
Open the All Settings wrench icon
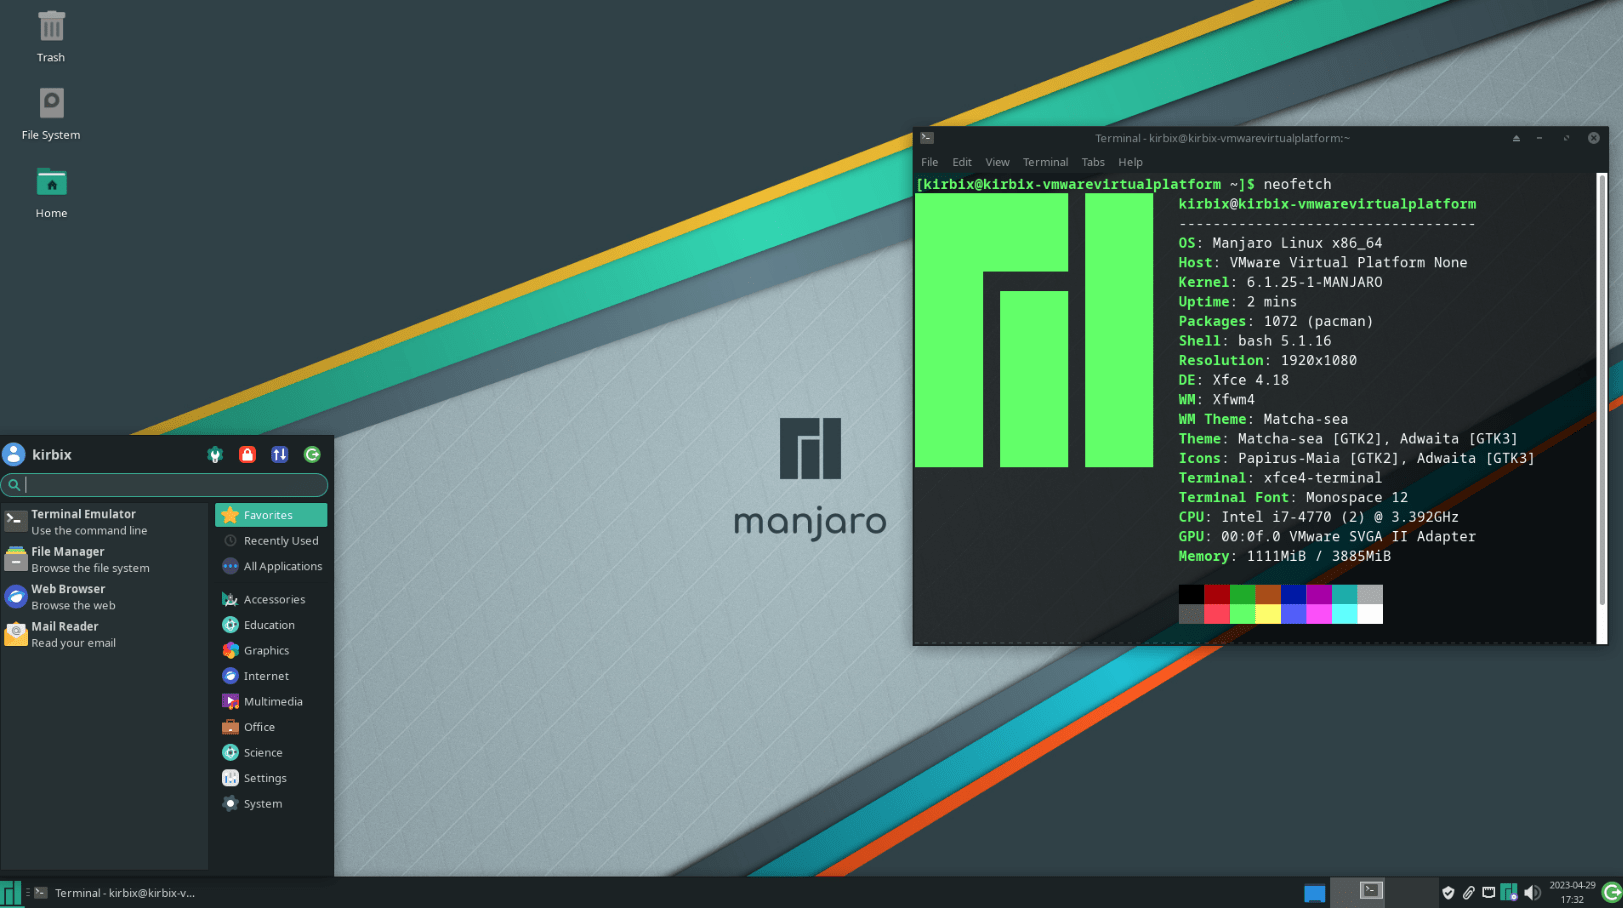215,455
